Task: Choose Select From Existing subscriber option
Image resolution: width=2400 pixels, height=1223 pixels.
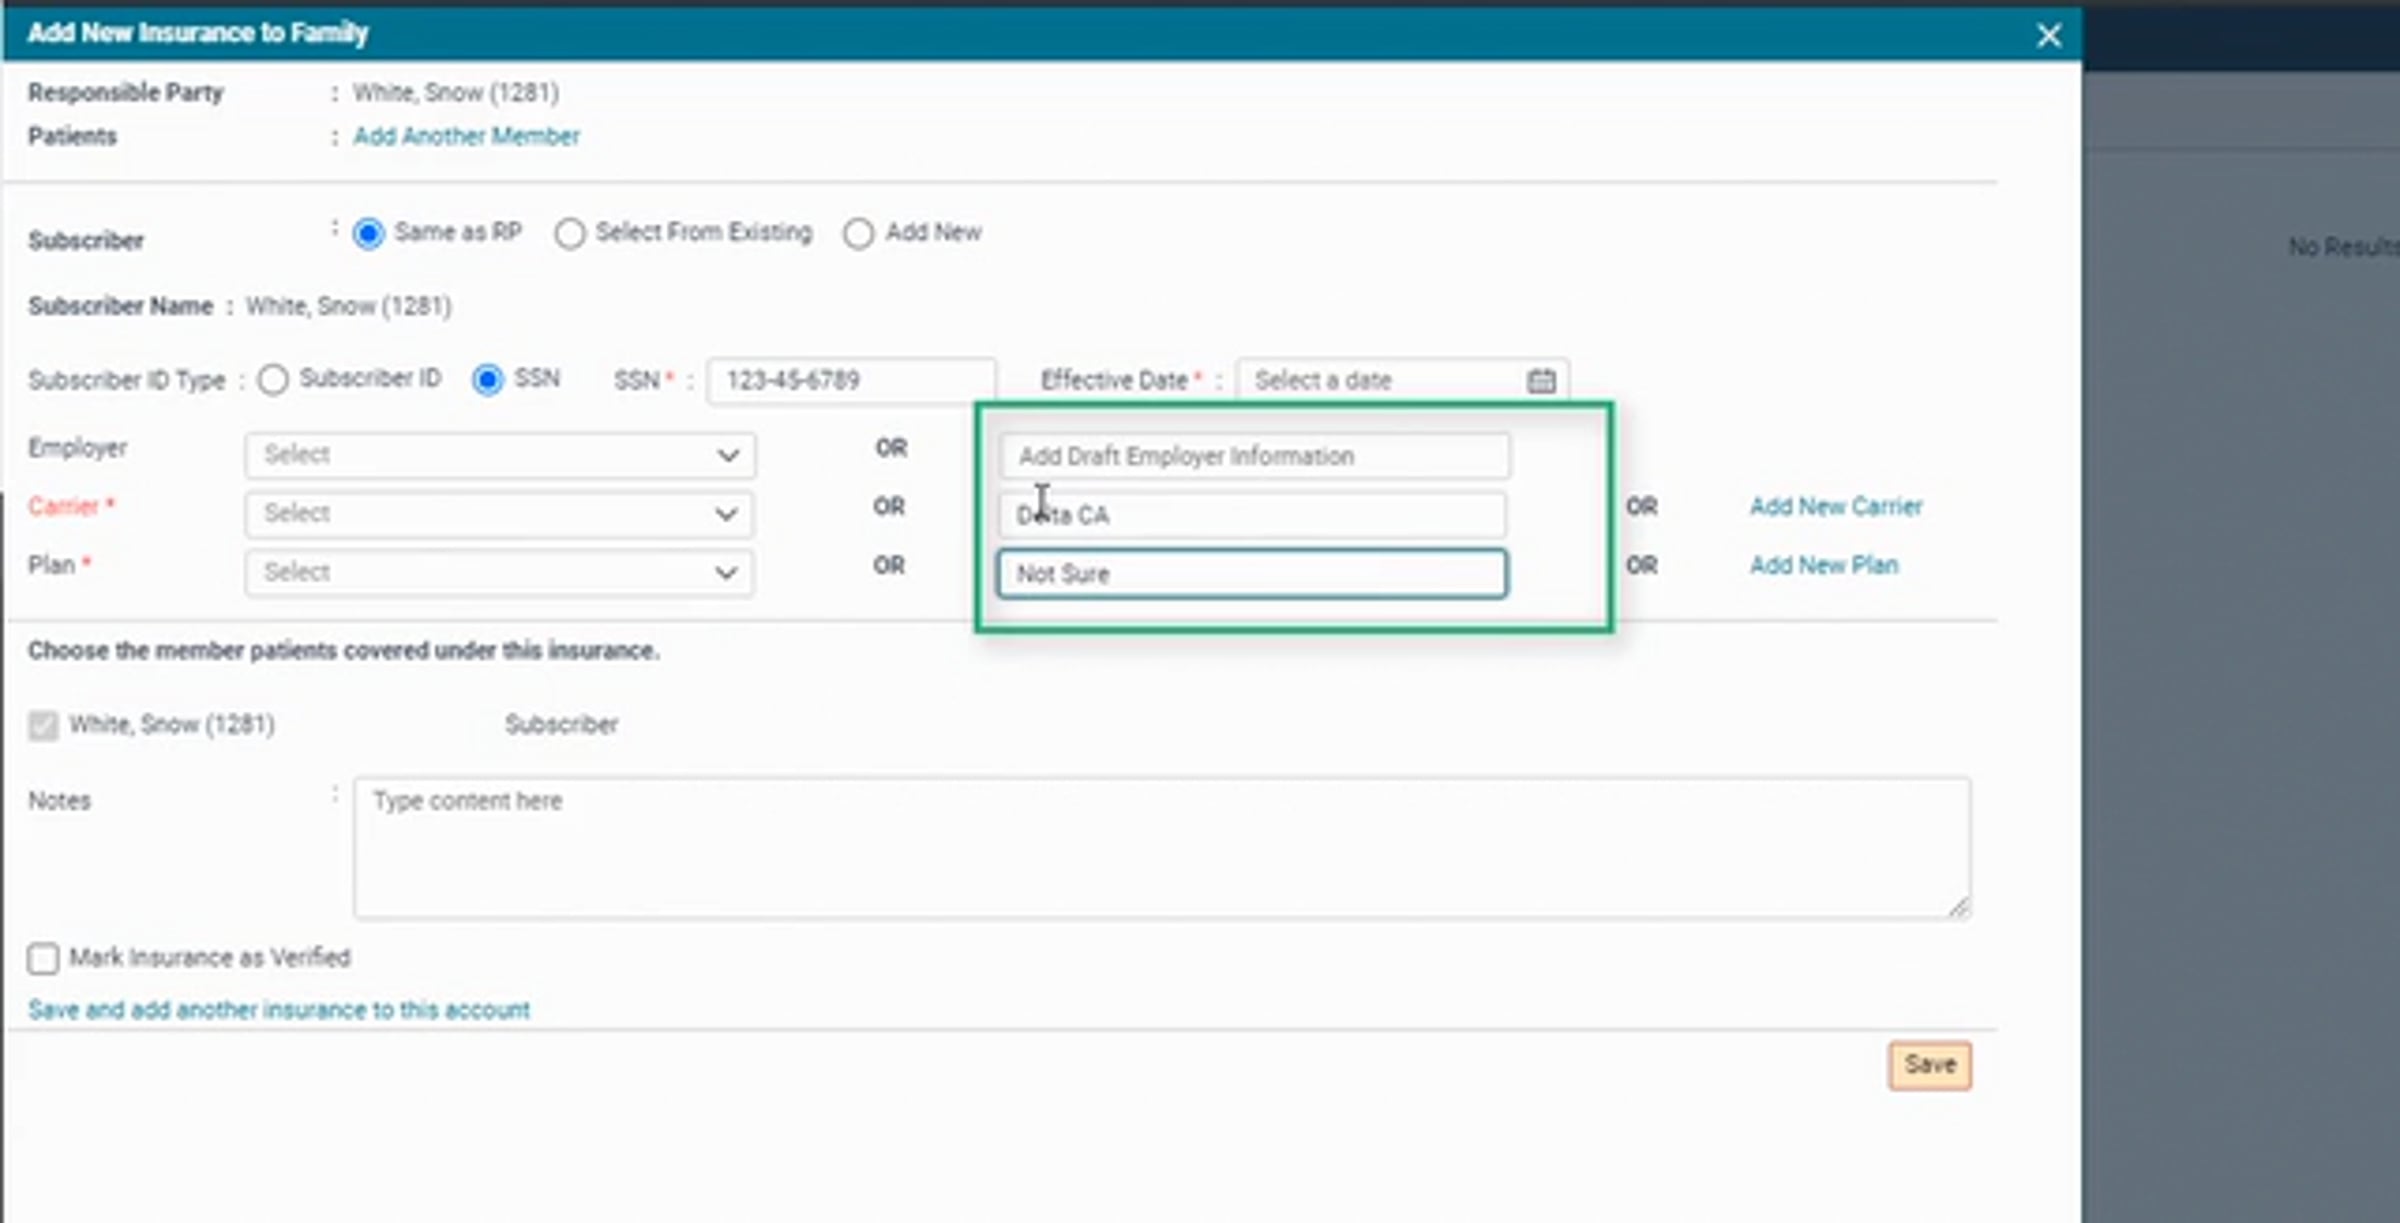Action: point(570,234)
